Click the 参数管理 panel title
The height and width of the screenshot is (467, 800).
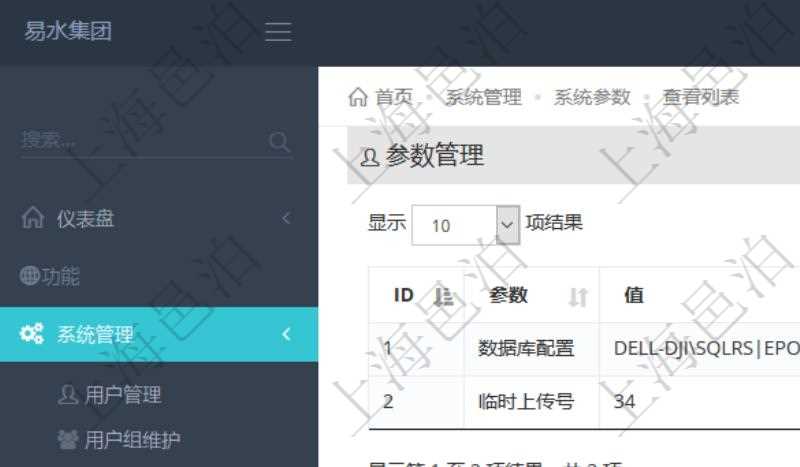point(434,155)
